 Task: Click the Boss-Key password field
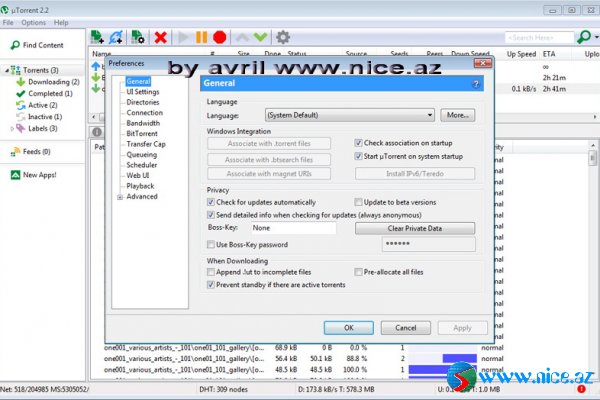tap(429, 244)
